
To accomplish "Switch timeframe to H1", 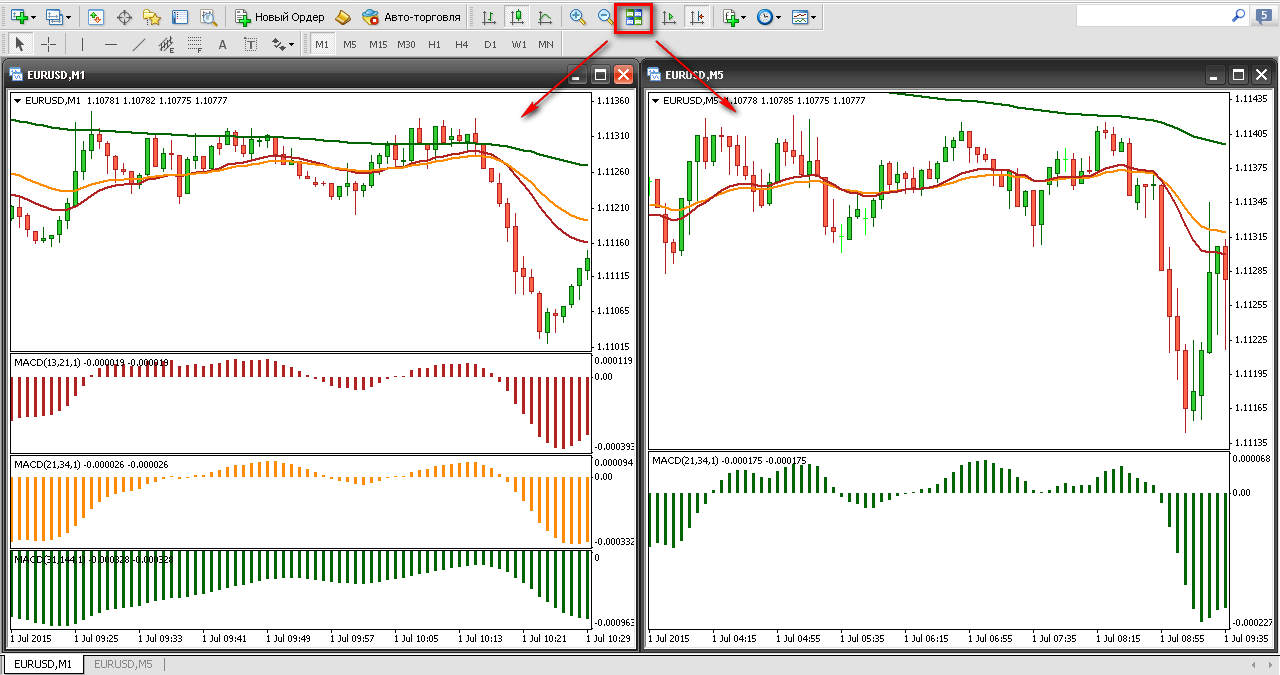I will 434,44.
